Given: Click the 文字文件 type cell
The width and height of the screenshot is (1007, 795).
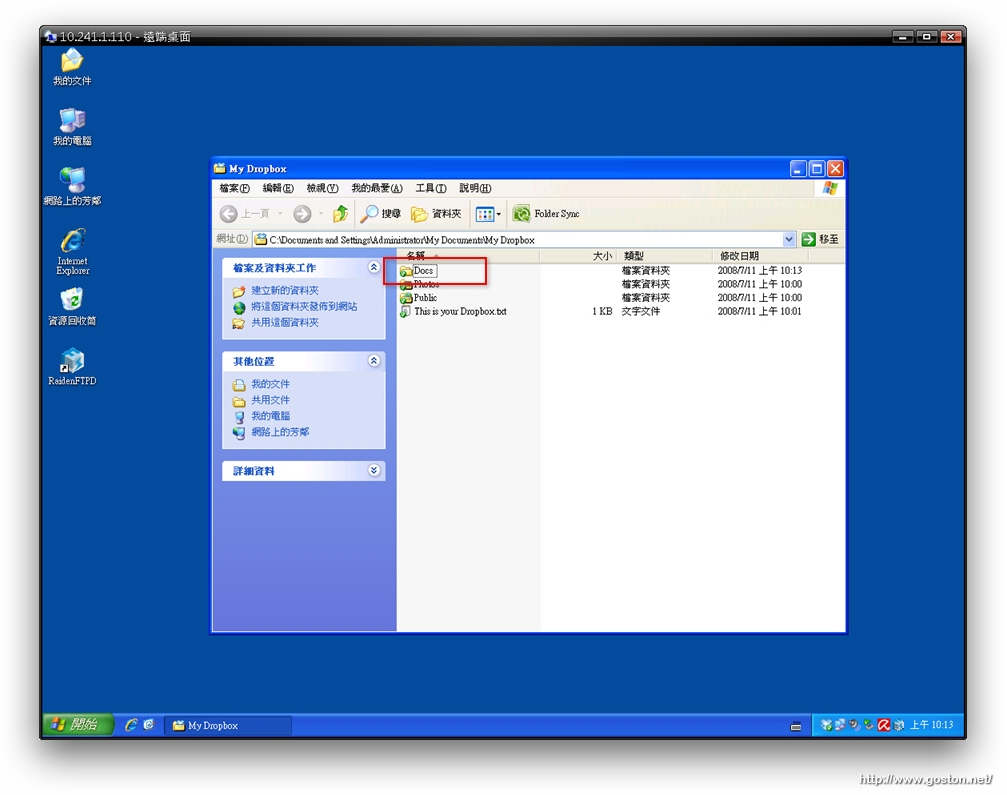Looking at the screenshot, I should coord(640,311).
